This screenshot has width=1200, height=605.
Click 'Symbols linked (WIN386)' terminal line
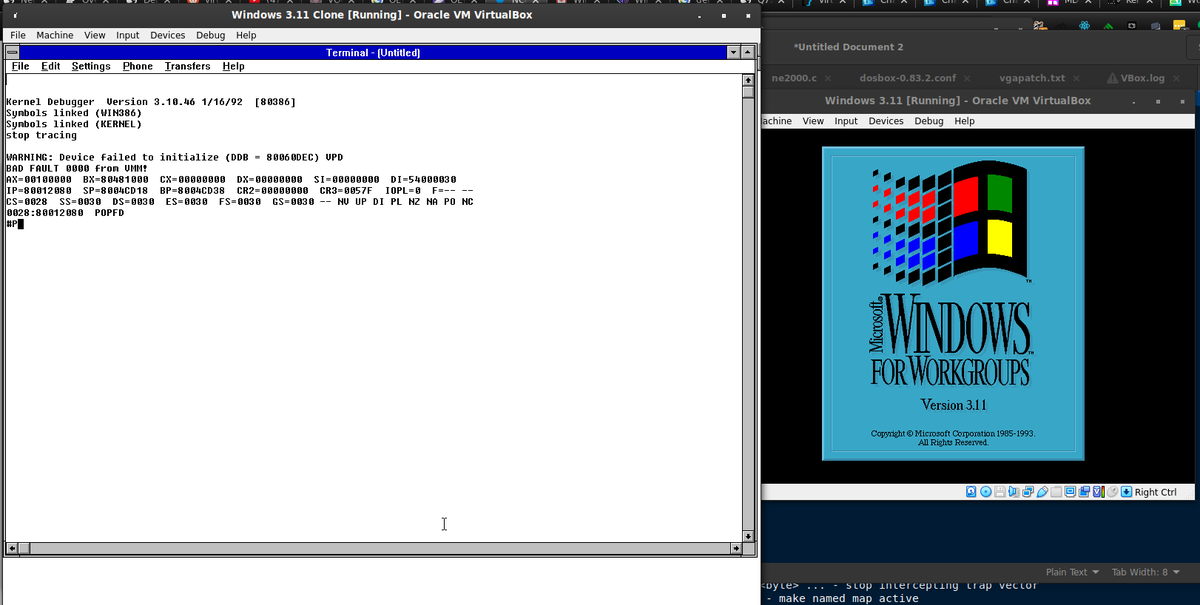[74, 113]
